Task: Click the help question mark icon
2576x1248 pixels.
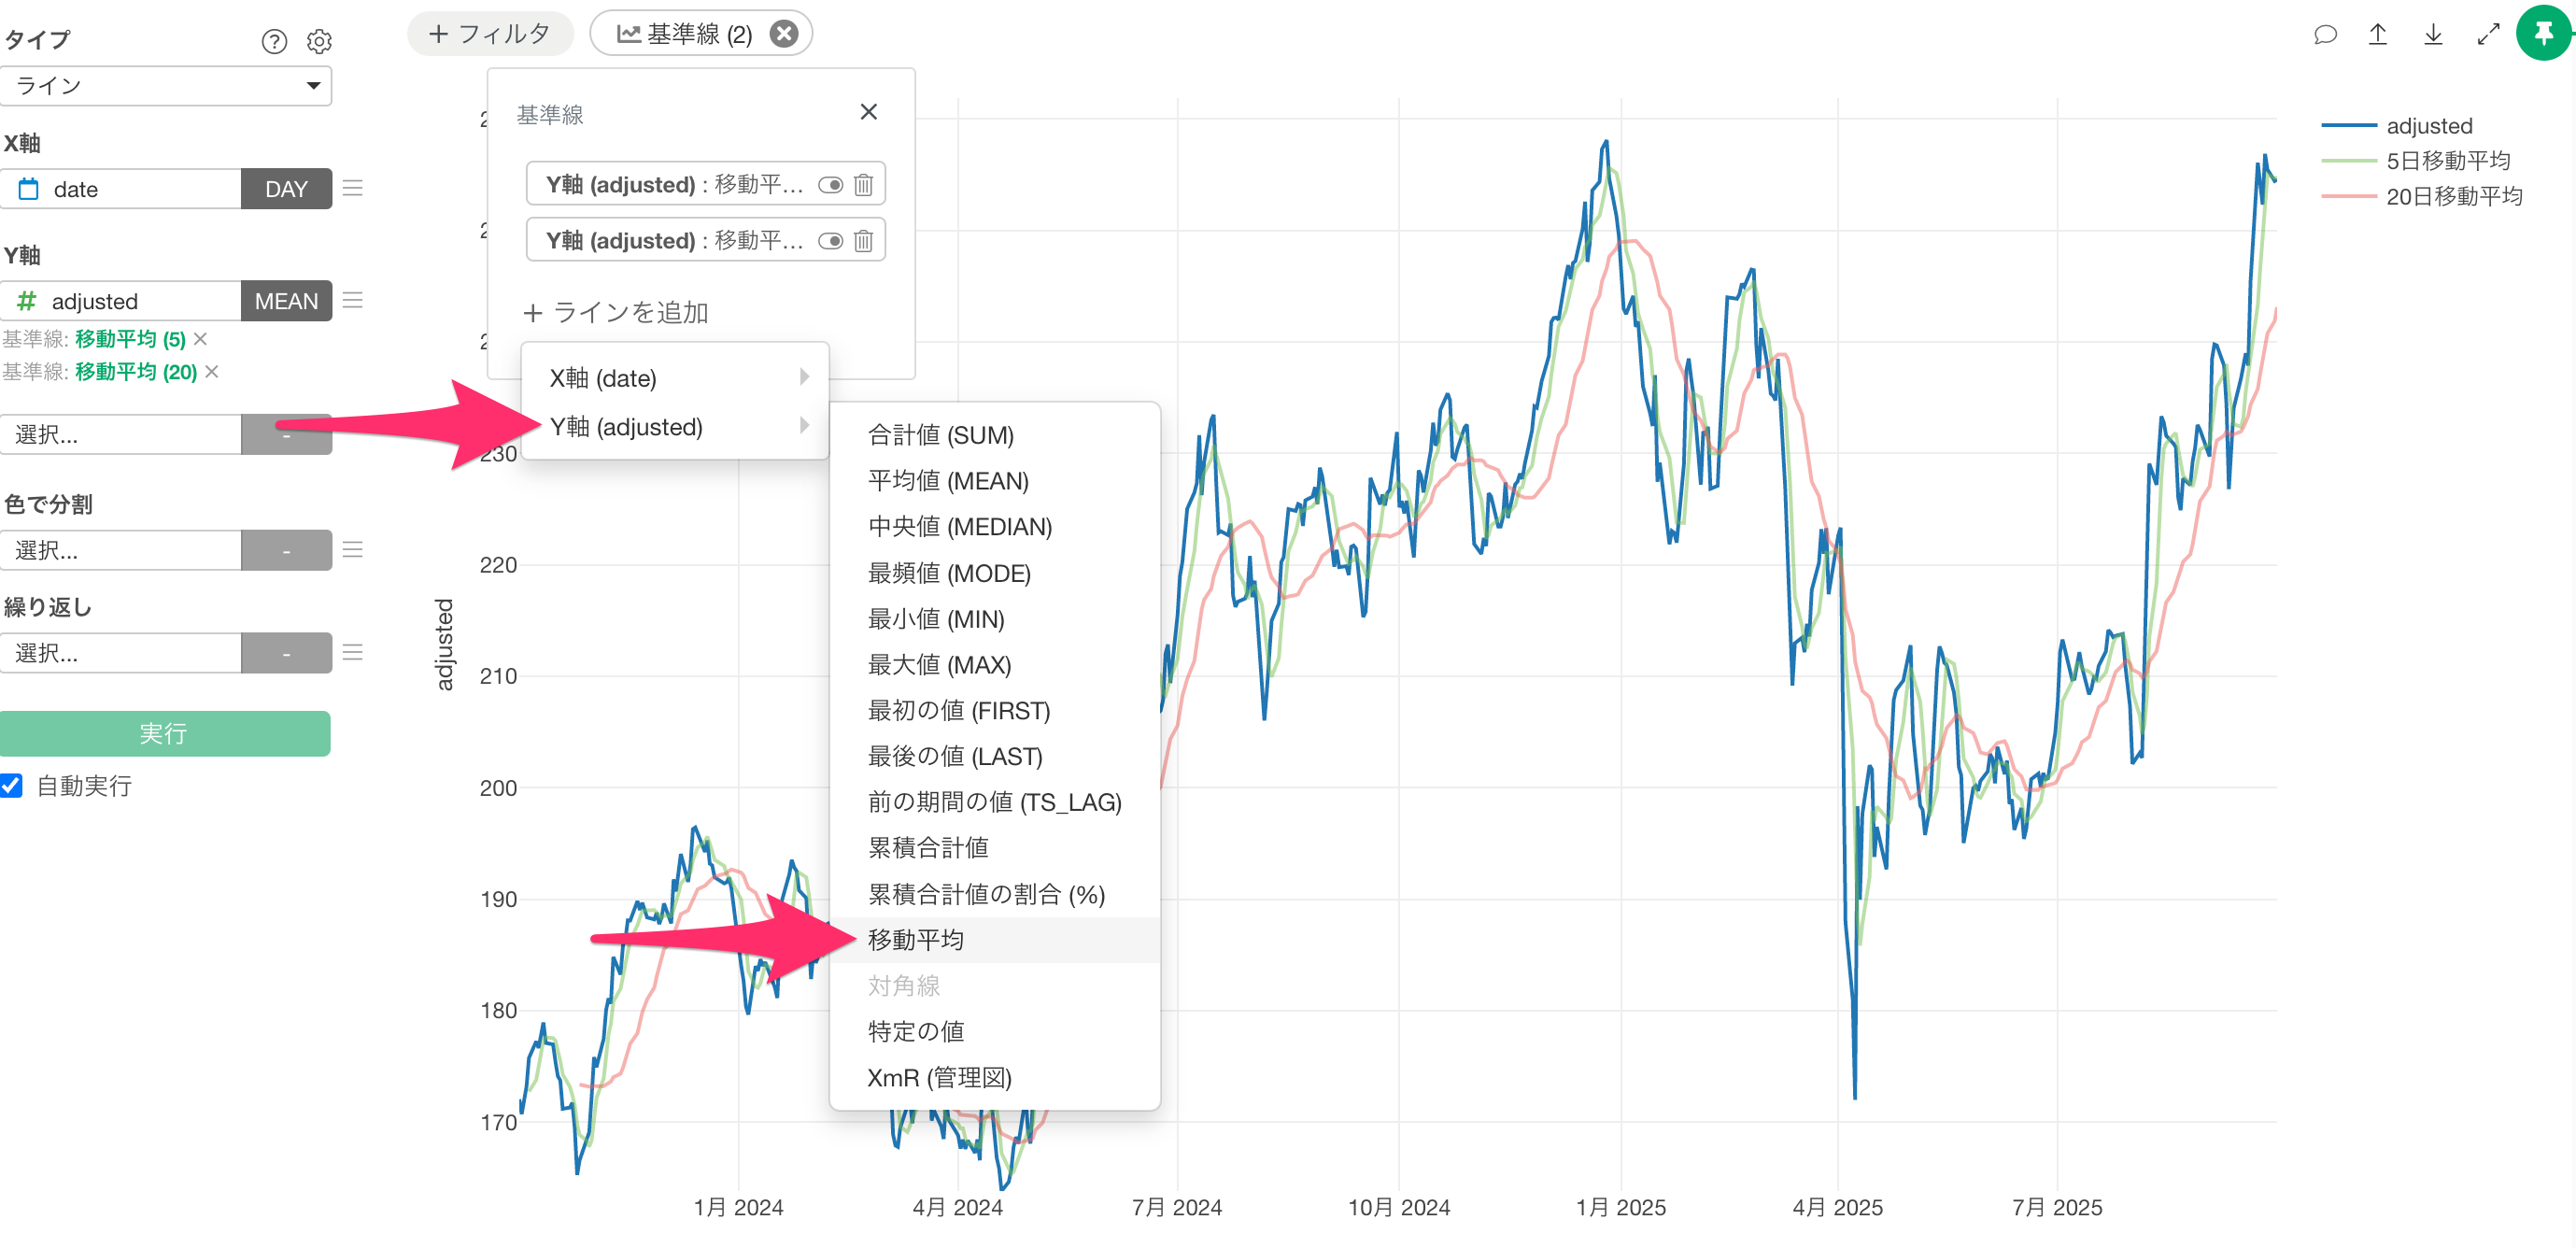Action: pos(274,41)
